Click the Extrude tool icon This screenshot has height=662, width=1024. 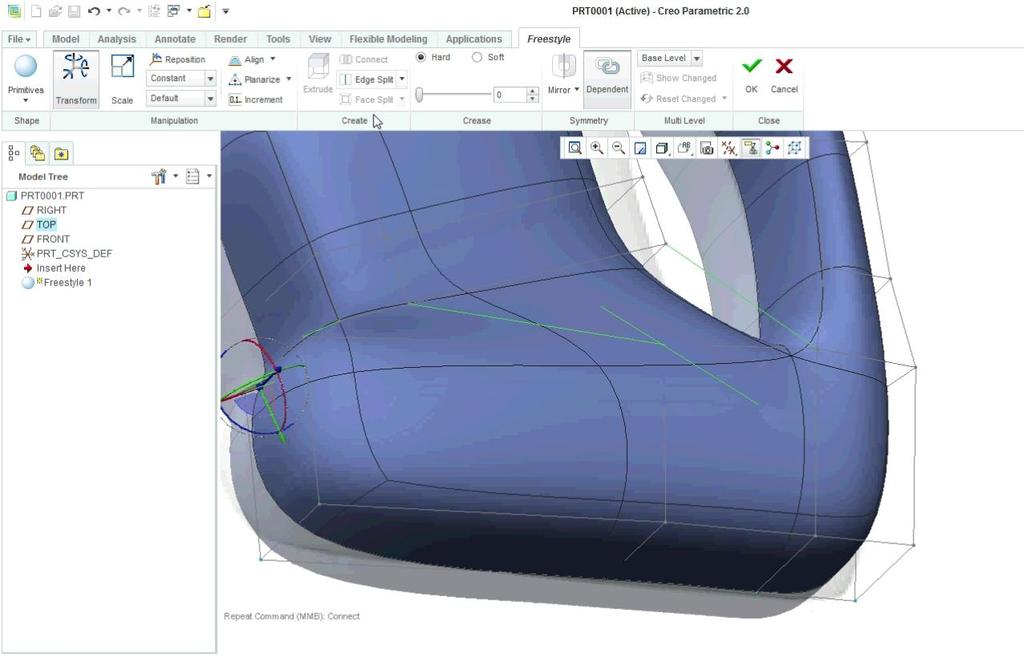[x=318, y=66]
